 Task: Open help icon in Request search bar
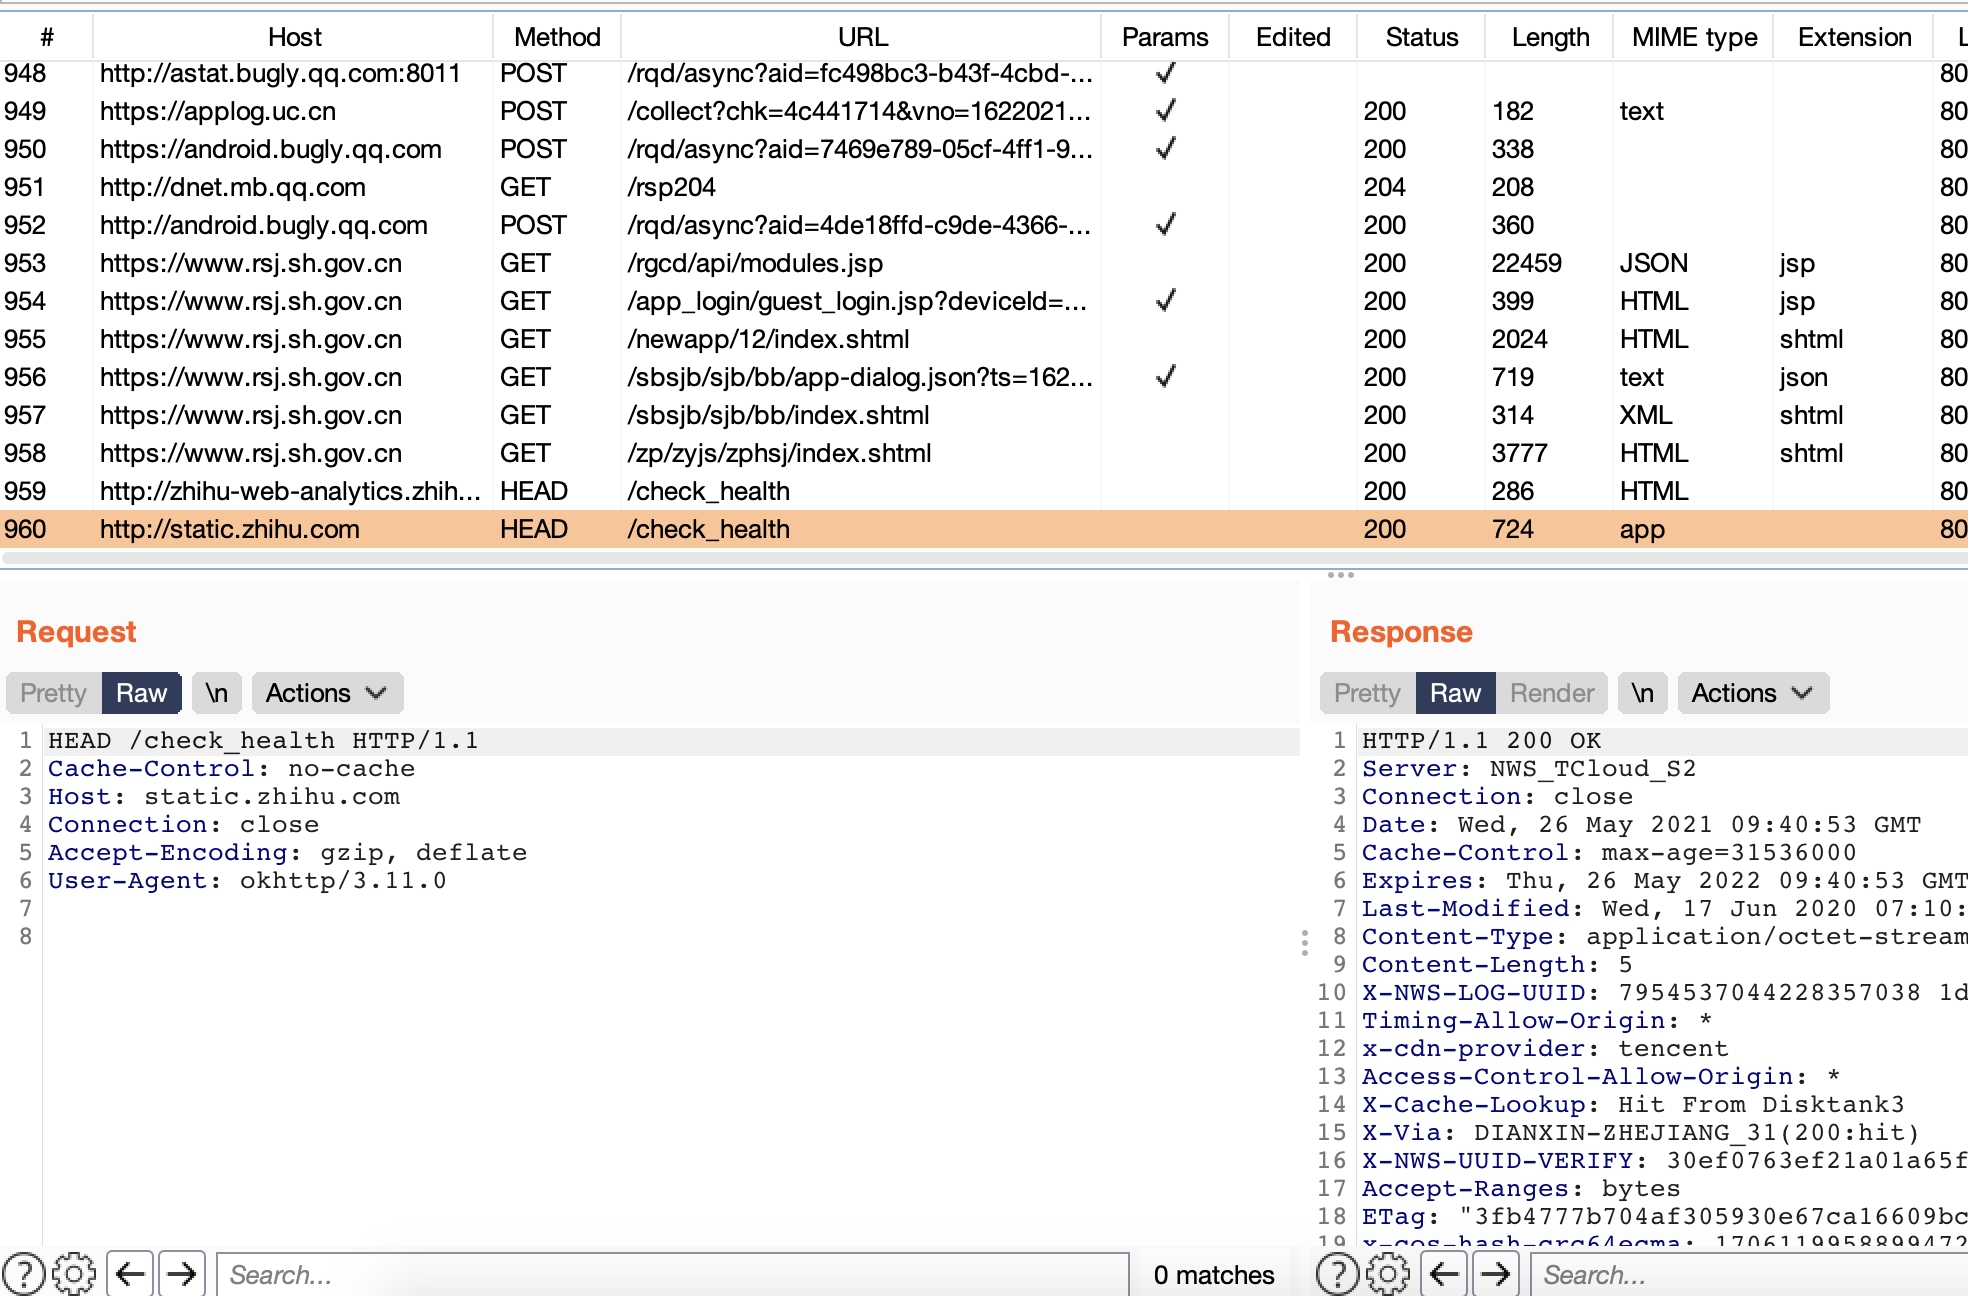[24, 1274]
